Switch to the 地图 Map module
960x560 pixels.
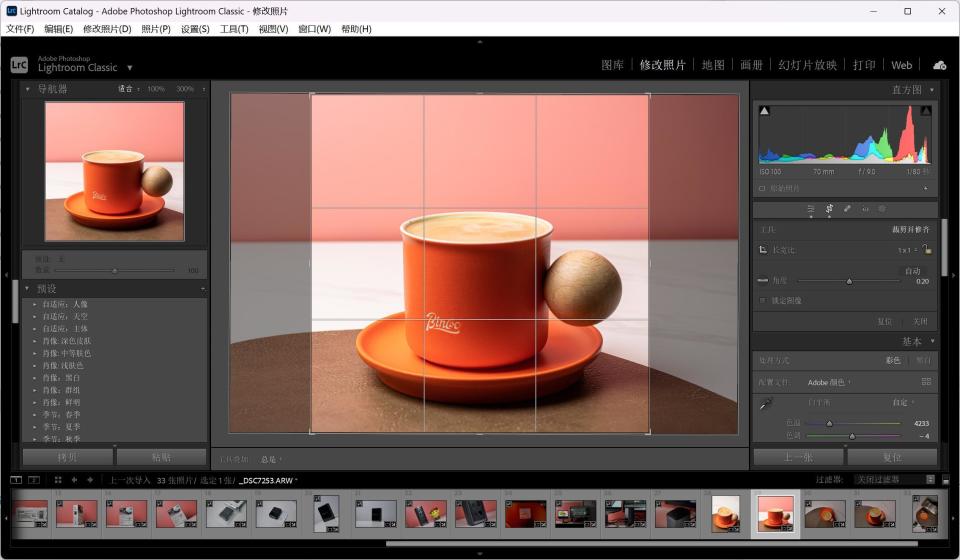click(713, 65)
